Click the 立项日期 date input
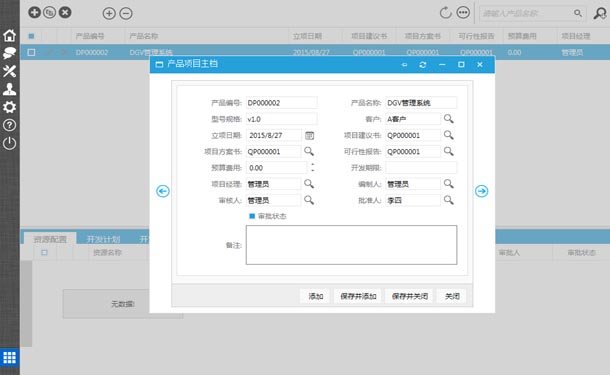Screen dimensions: 610x375 pos(274,135)
